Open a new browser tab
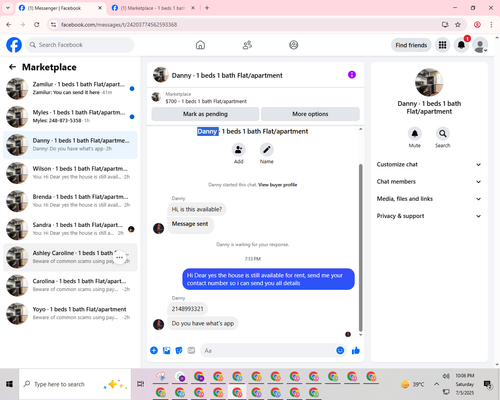The image size is (500, 400). pos(207,8)
